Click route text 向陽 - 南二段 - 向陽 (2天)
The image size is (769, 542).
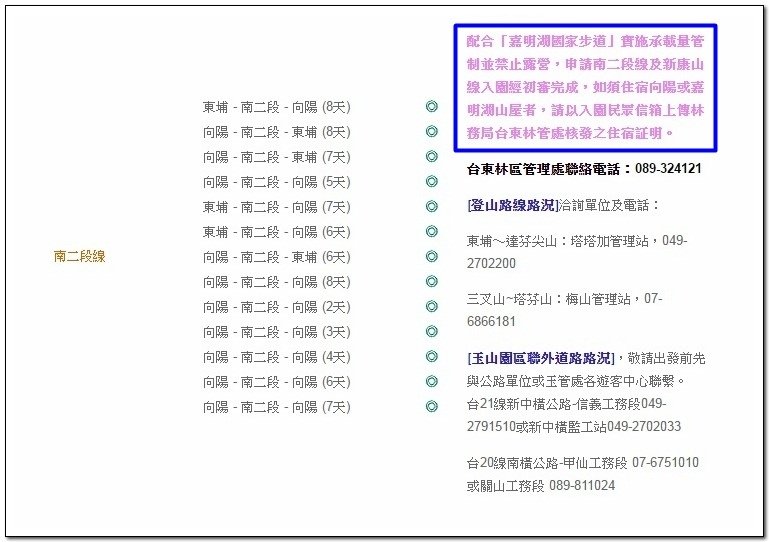point(277,307)
